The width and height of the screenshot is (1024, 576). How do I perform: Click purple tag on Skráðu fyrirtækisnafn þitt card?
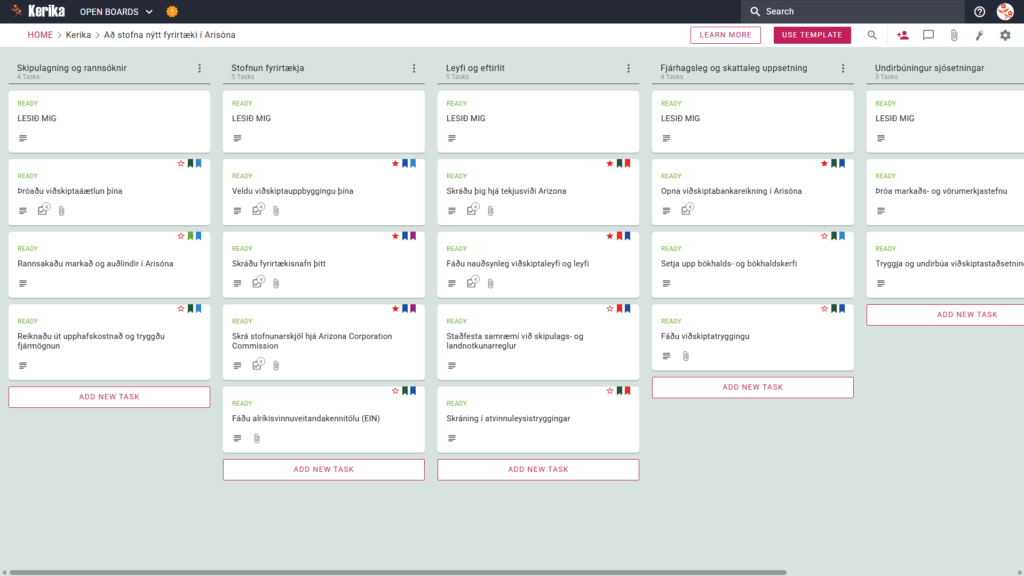(413, 236)
